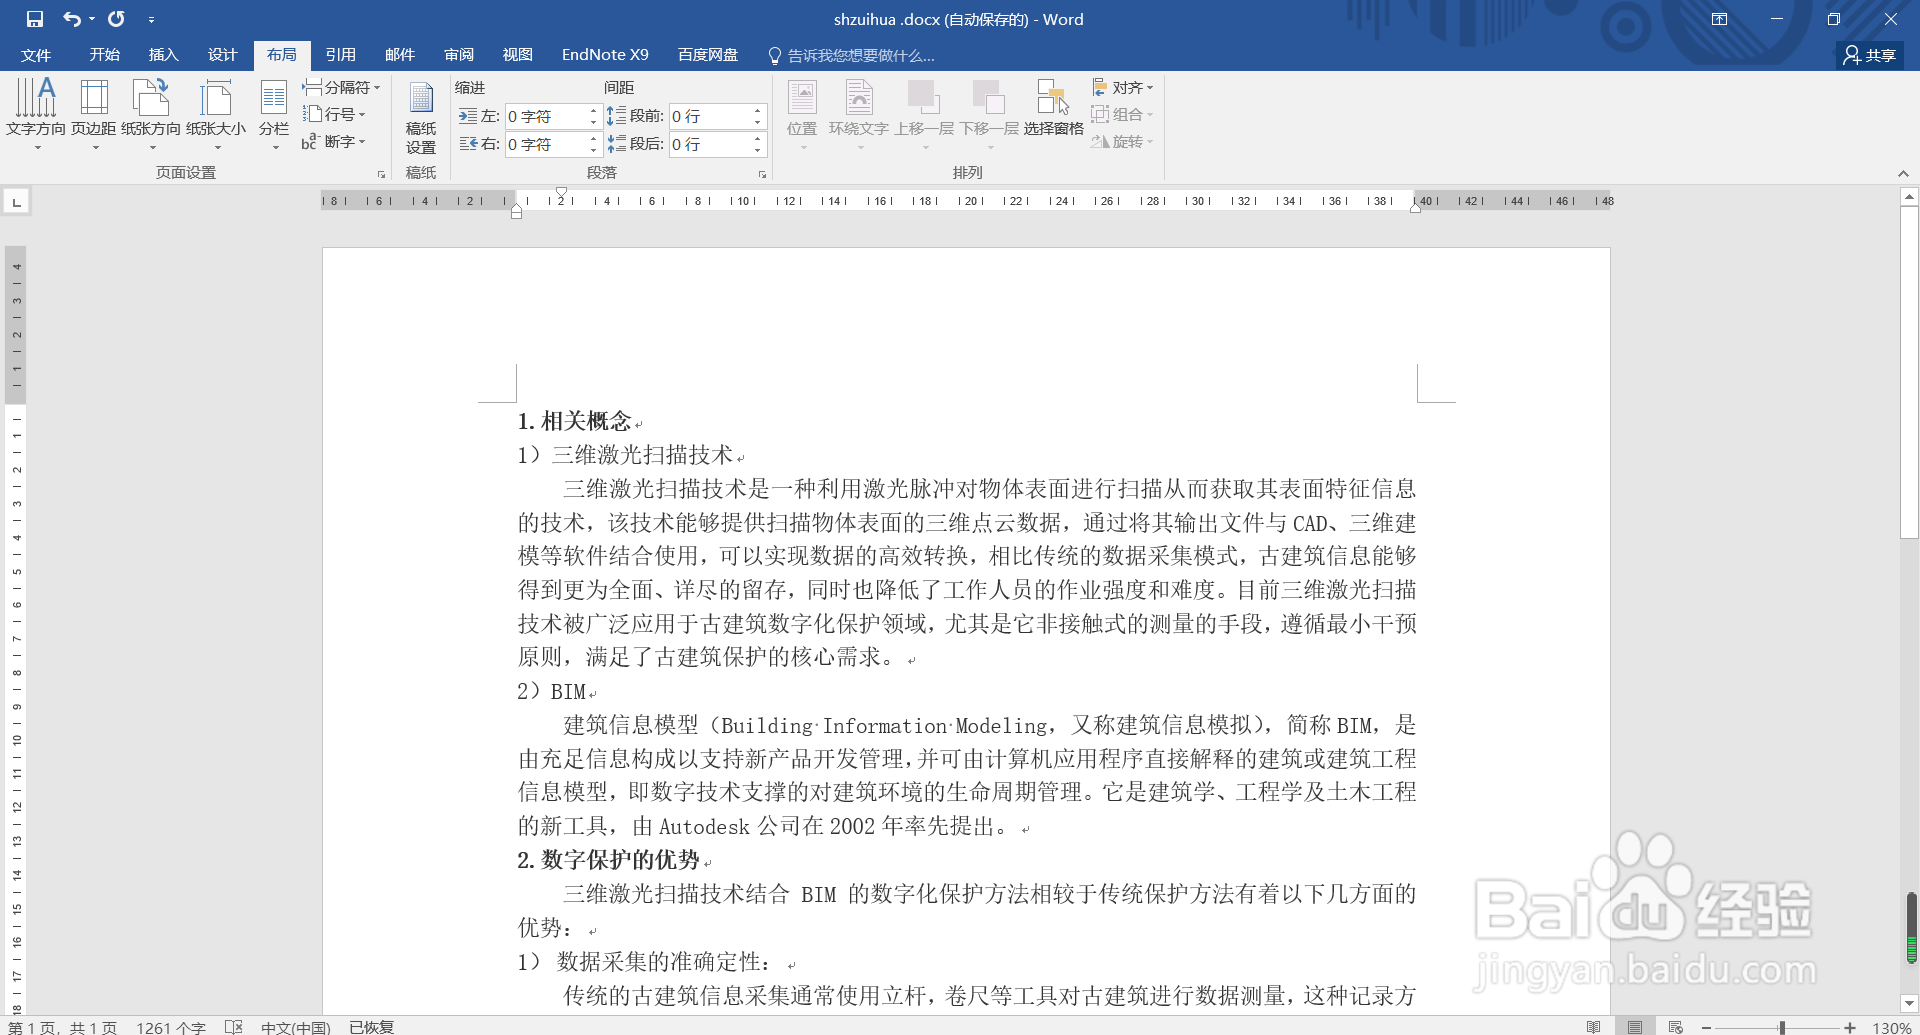Click the Share (共享) button
Screen dimensions: 1920x1035
coord(1870,55)
